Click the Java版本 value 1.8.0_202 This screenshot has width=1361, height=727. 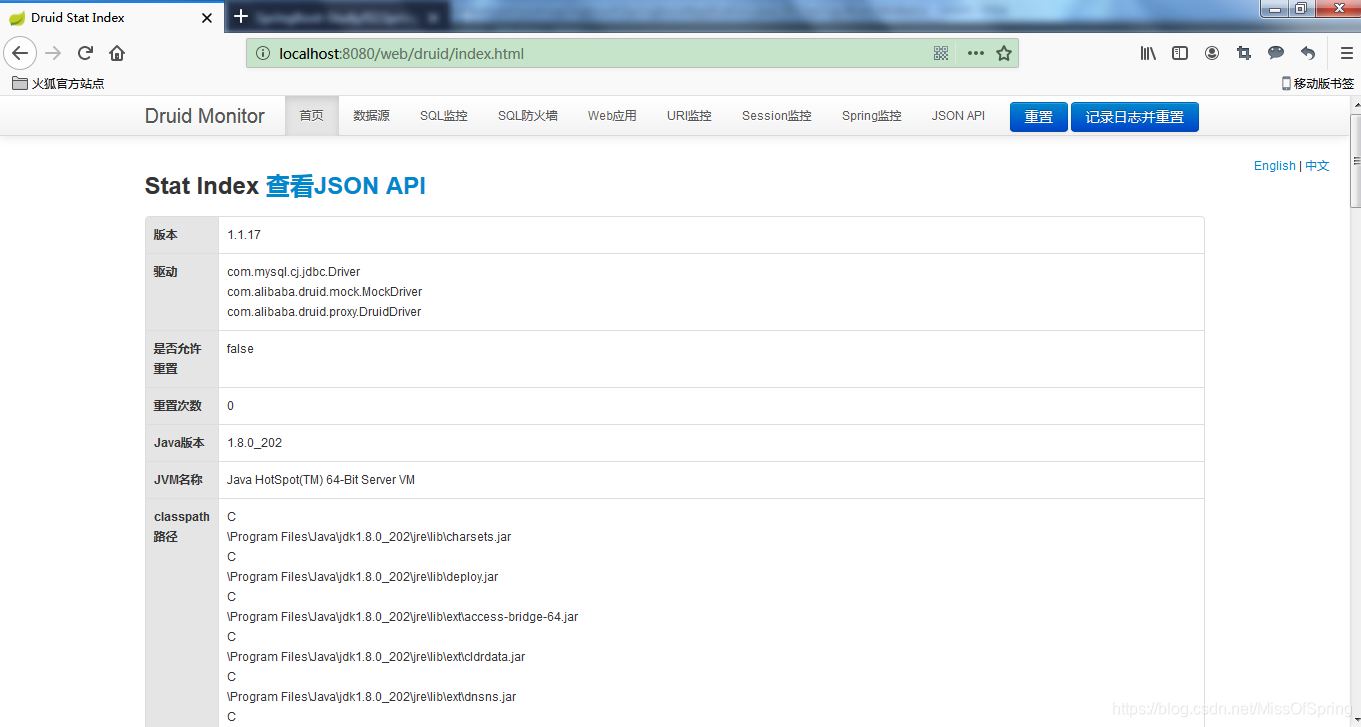(255, 443)
